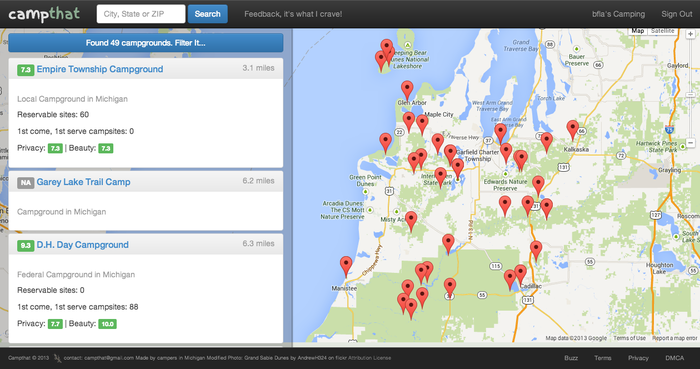Click the map zoom out minus button
The height and width of the screenshot is (369, 700).
[690, 143]
